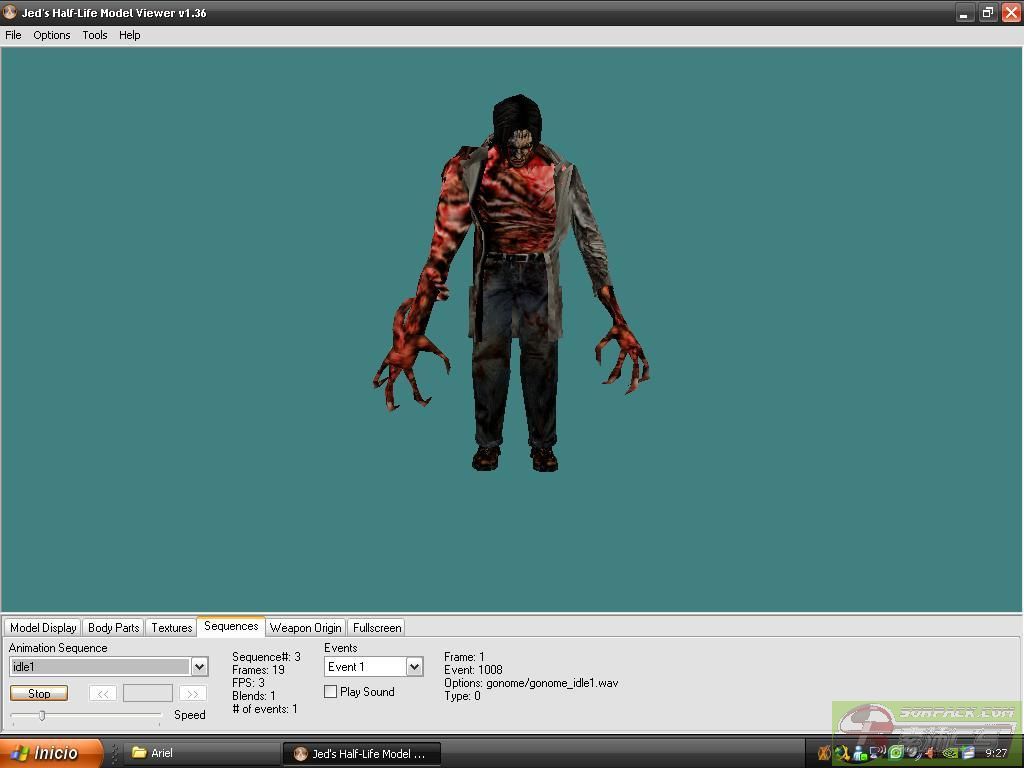The image size is (1024, 768).
Task: Step back one frame with << button
Action: coord(103,694)
